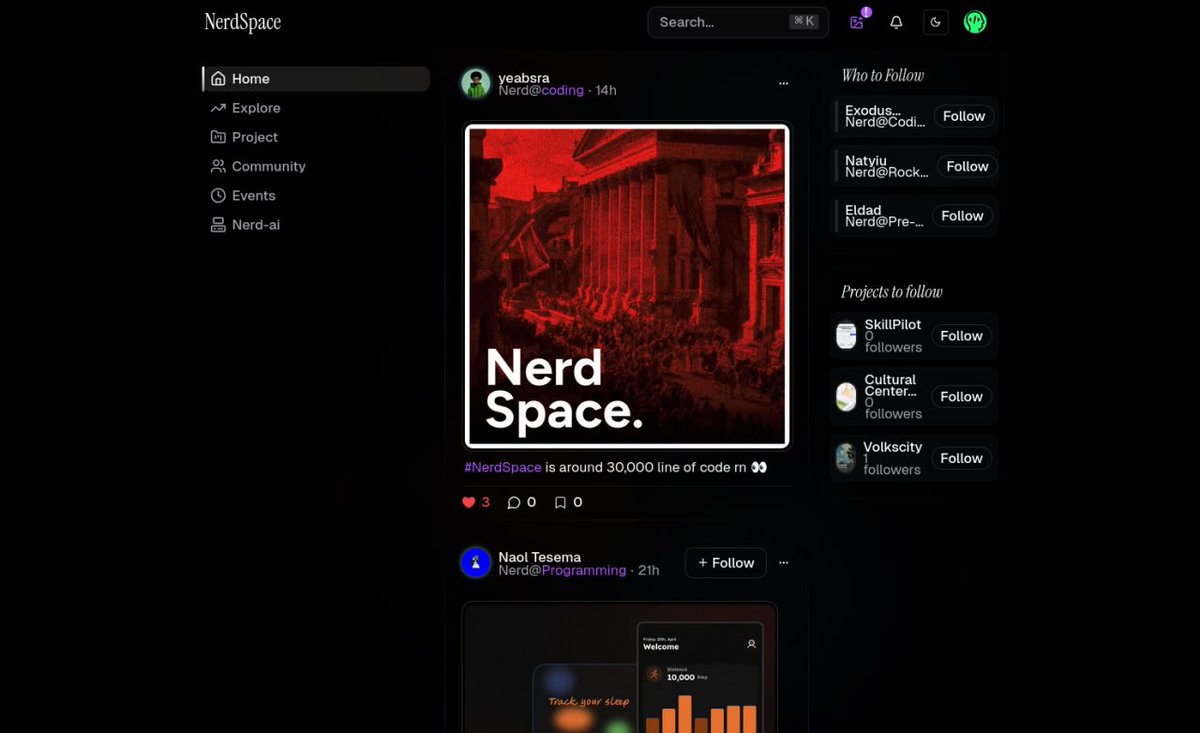Follow Exodus in Who to Follow
1200x733 pixels.
(964, 116)
